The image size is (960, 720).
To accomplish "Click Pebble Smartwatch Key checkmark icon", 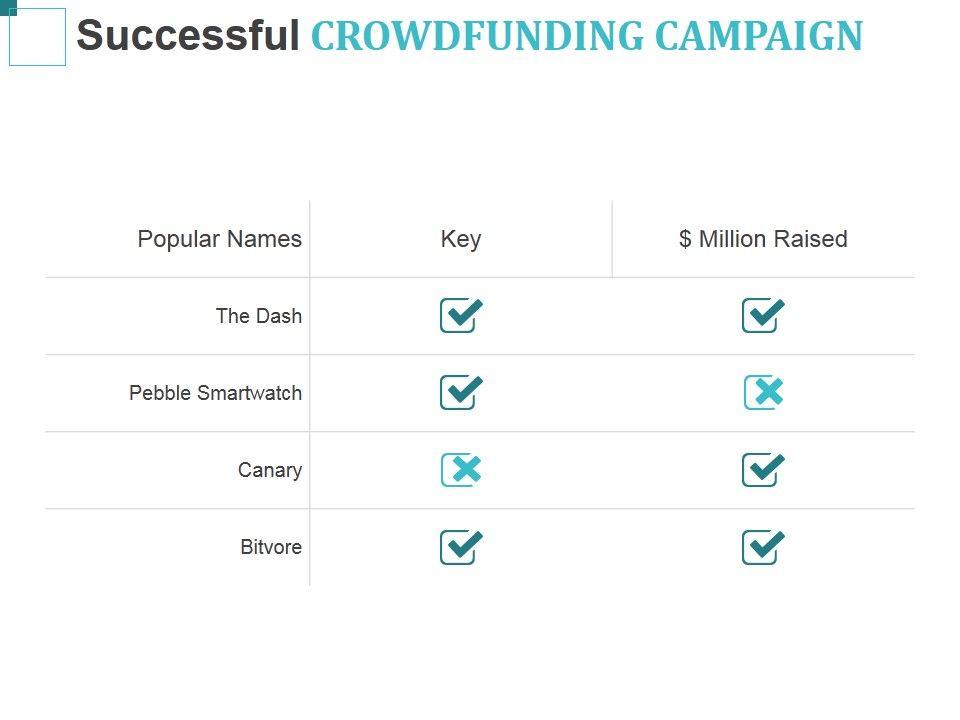I will point(461,392).
